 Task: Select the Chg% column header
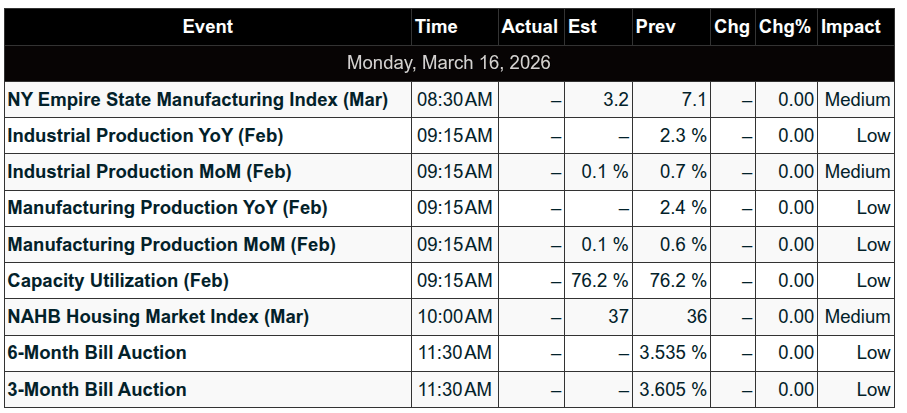[x=785, y=27]
